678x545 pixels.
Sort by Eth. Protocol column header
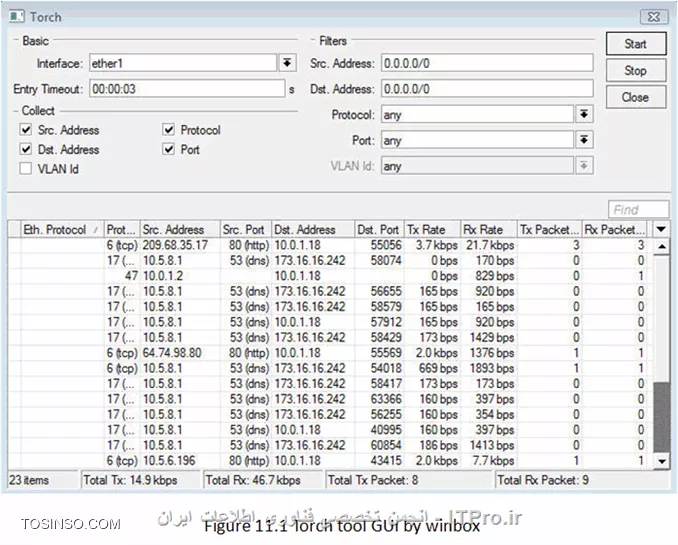(63, 229)
